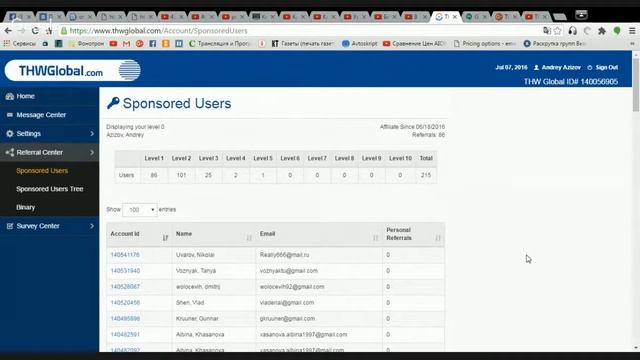Click Survey Center edit icon

[9, 226]
